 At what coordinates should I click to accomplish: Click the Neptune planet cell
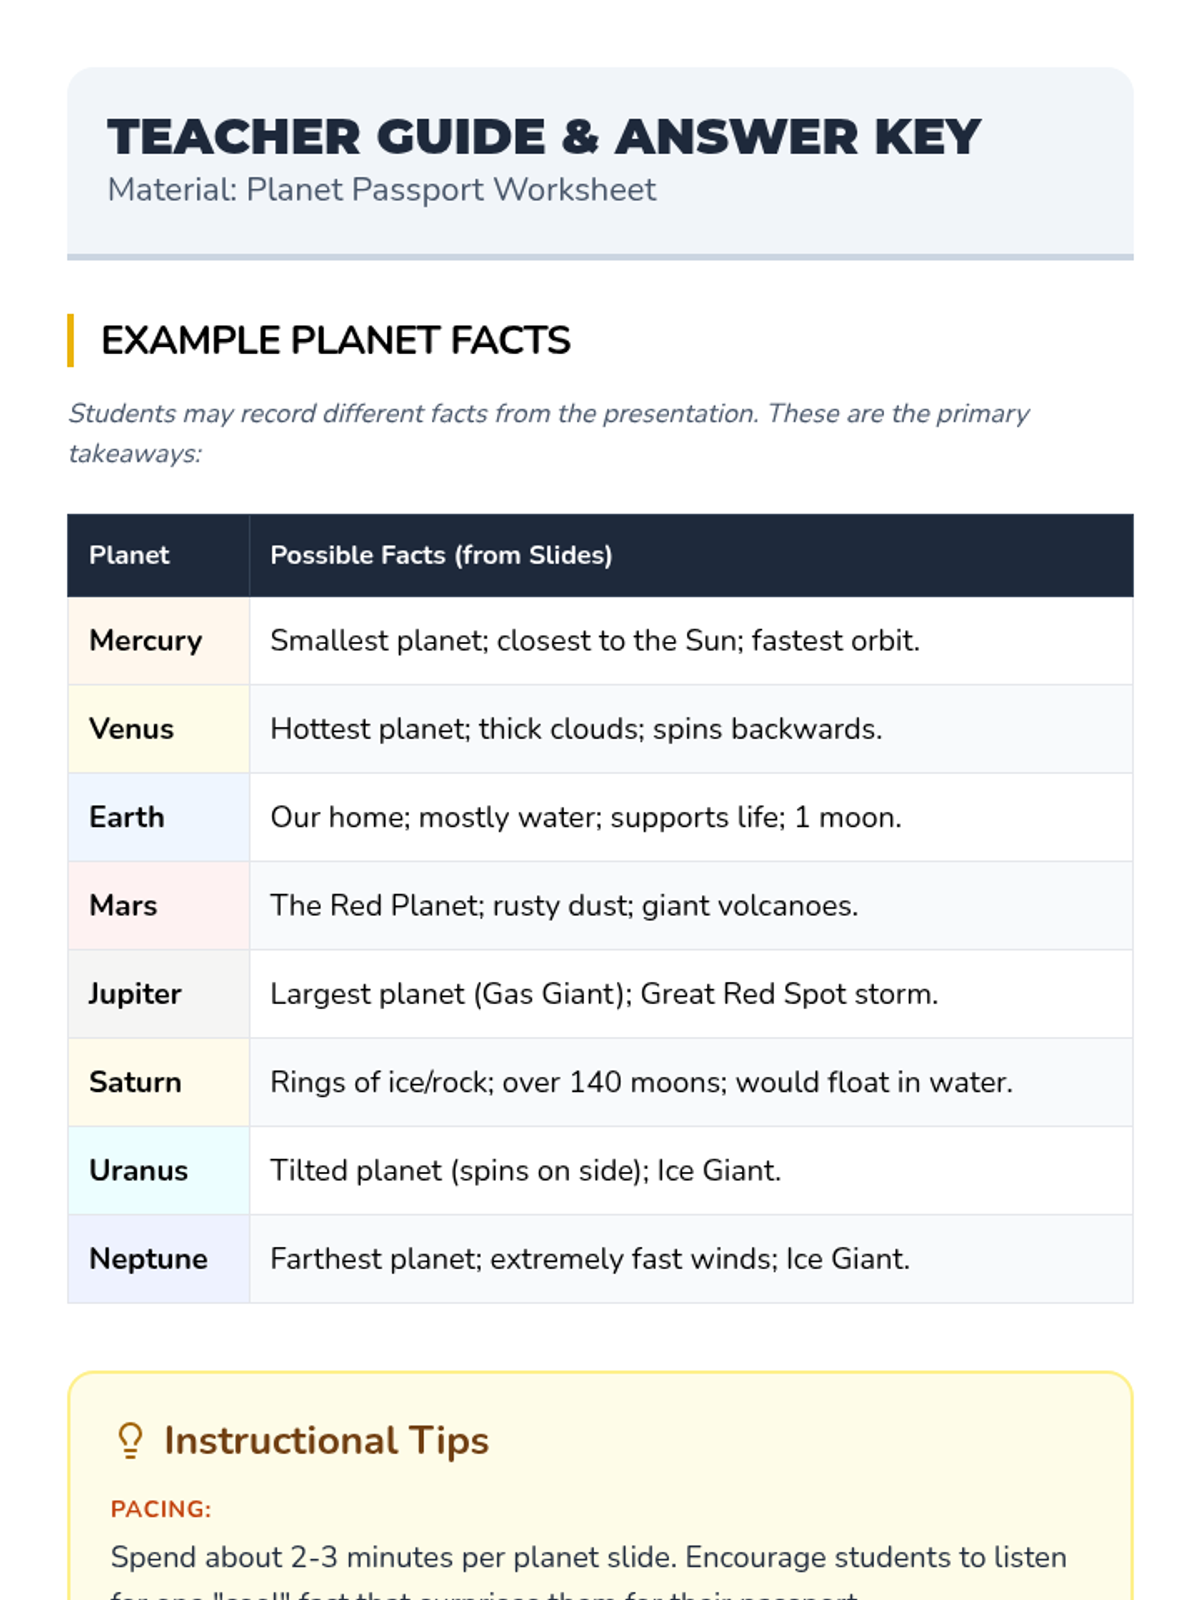point(148,1258)
